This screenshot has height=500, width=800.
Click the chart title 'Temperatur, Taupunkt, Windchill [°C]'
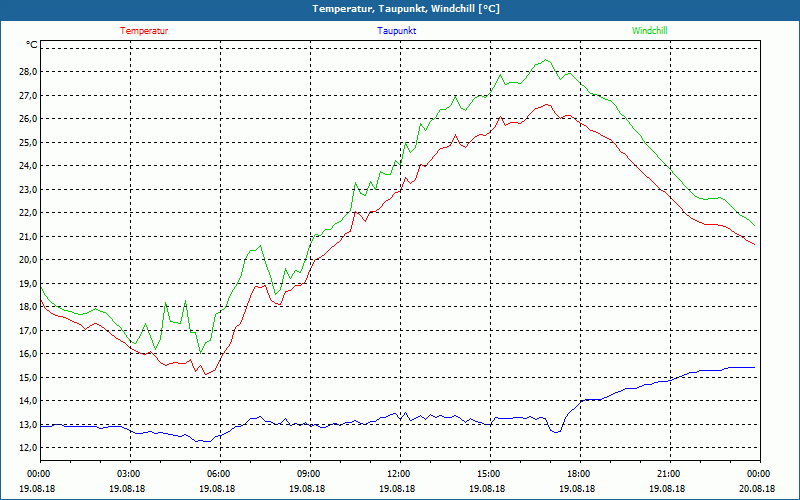click(x=406, y=9)
